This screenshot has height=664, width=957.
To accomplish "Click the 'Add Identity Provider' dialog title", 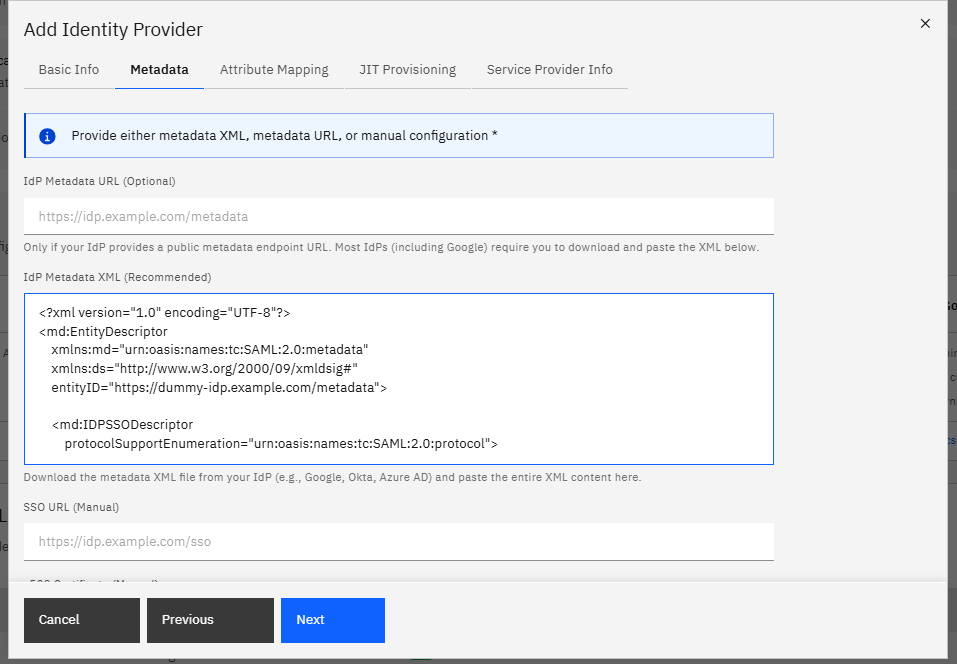I will point(113,29).
